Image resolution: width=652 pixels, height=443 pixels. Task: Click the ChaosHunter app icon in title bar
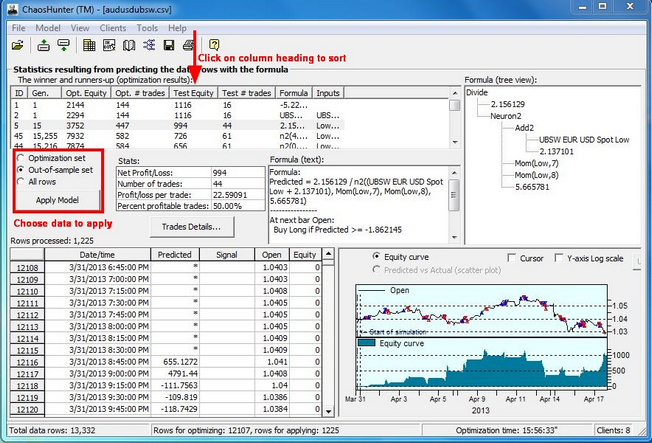pyautogui.click(x=13, y=9)
